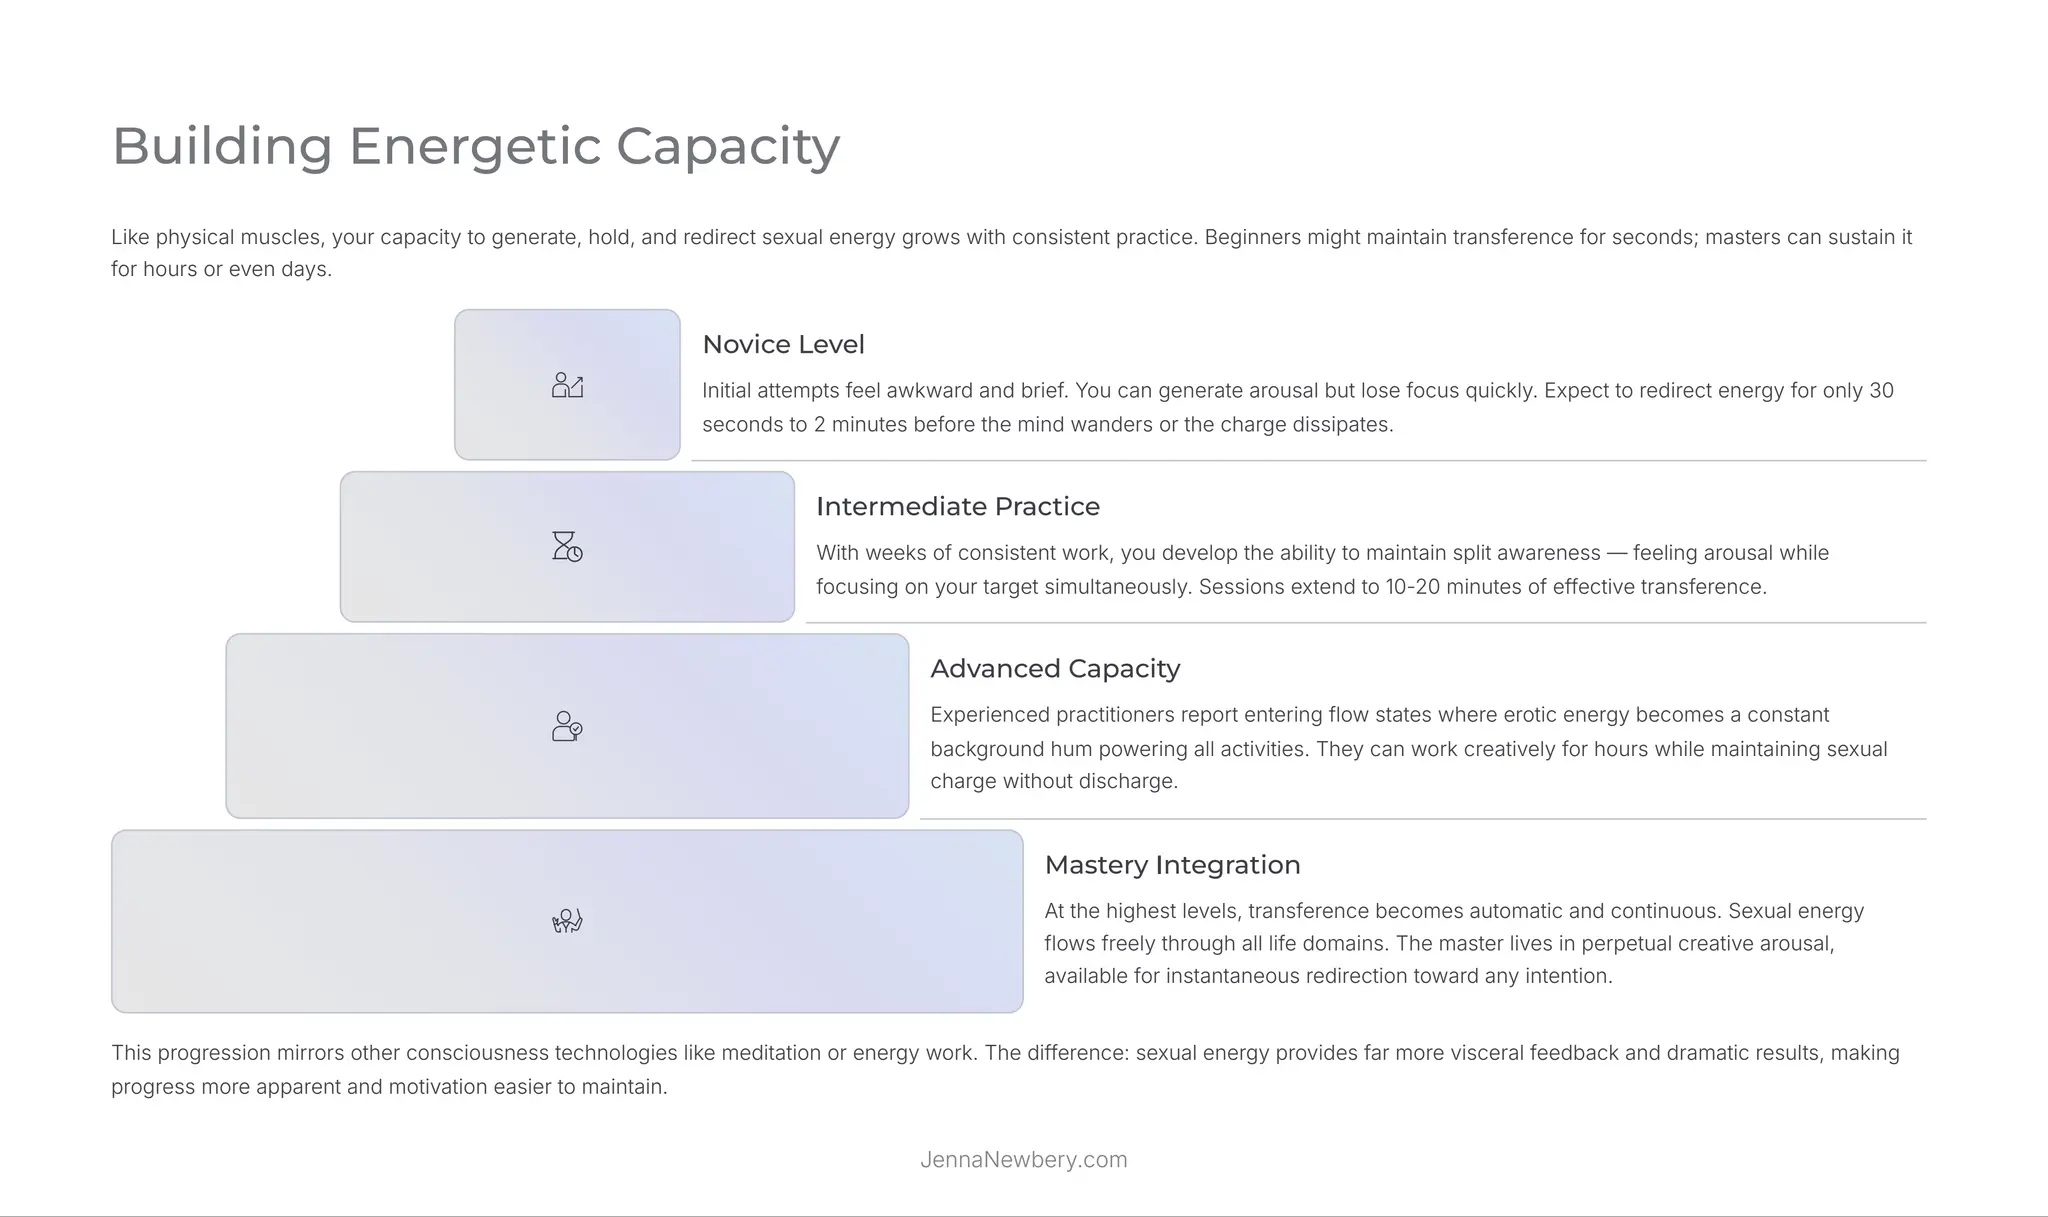Viewport: 2048px width, 1217px height.
Task: Click the third-tier pyramid block
Action: tap(567, 726)
